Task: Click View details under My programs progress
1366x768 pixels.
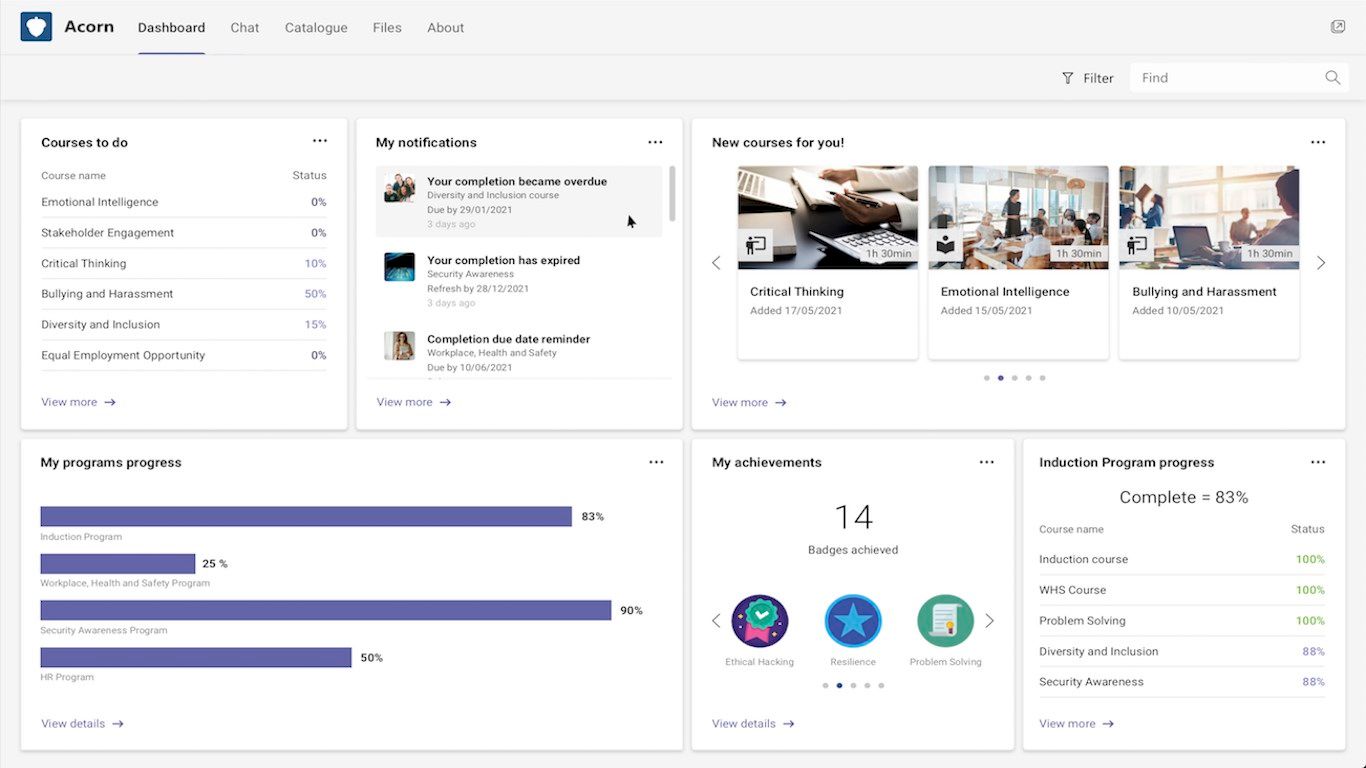Action: tap(83, 723)
